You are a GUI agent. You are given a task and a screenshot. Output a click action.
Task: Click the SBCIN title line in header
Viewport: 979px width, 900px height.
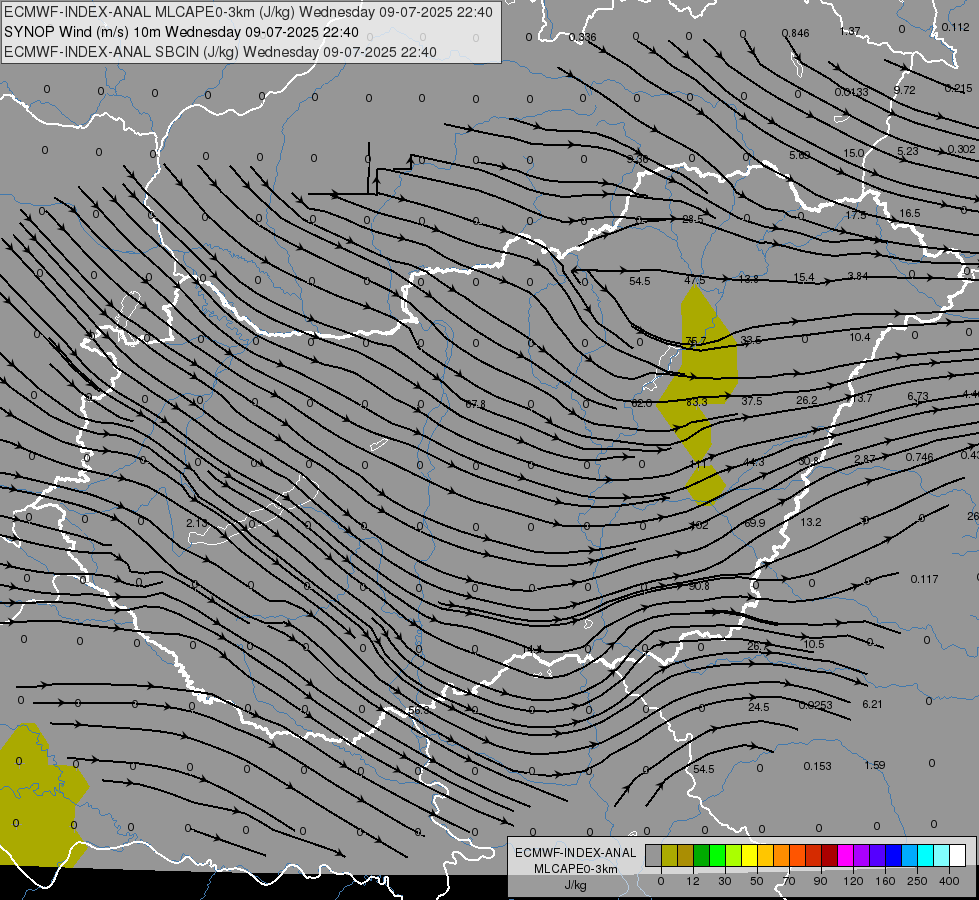220,52
